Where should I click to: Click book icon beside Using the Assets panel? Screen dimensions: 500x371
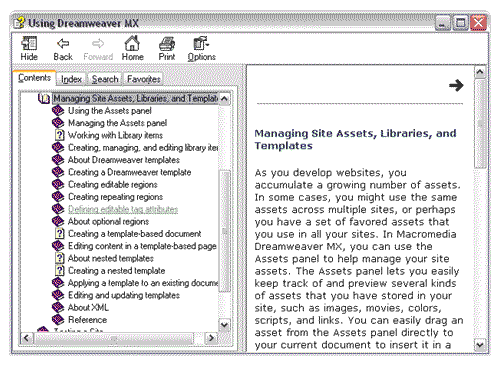[58, 111]
